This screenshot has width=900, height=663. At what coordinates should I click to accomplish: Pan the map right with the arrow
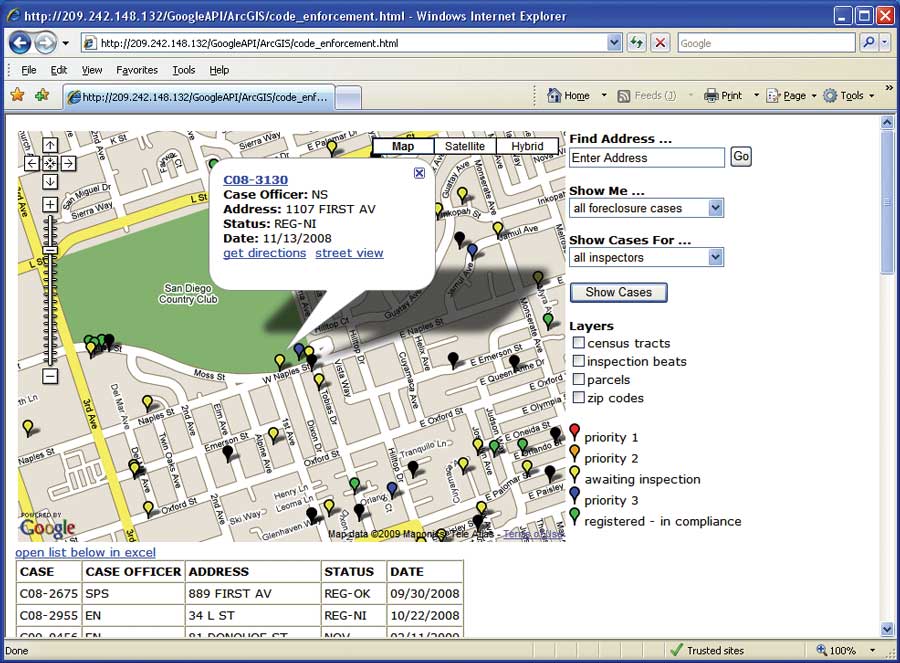[68, 164]
